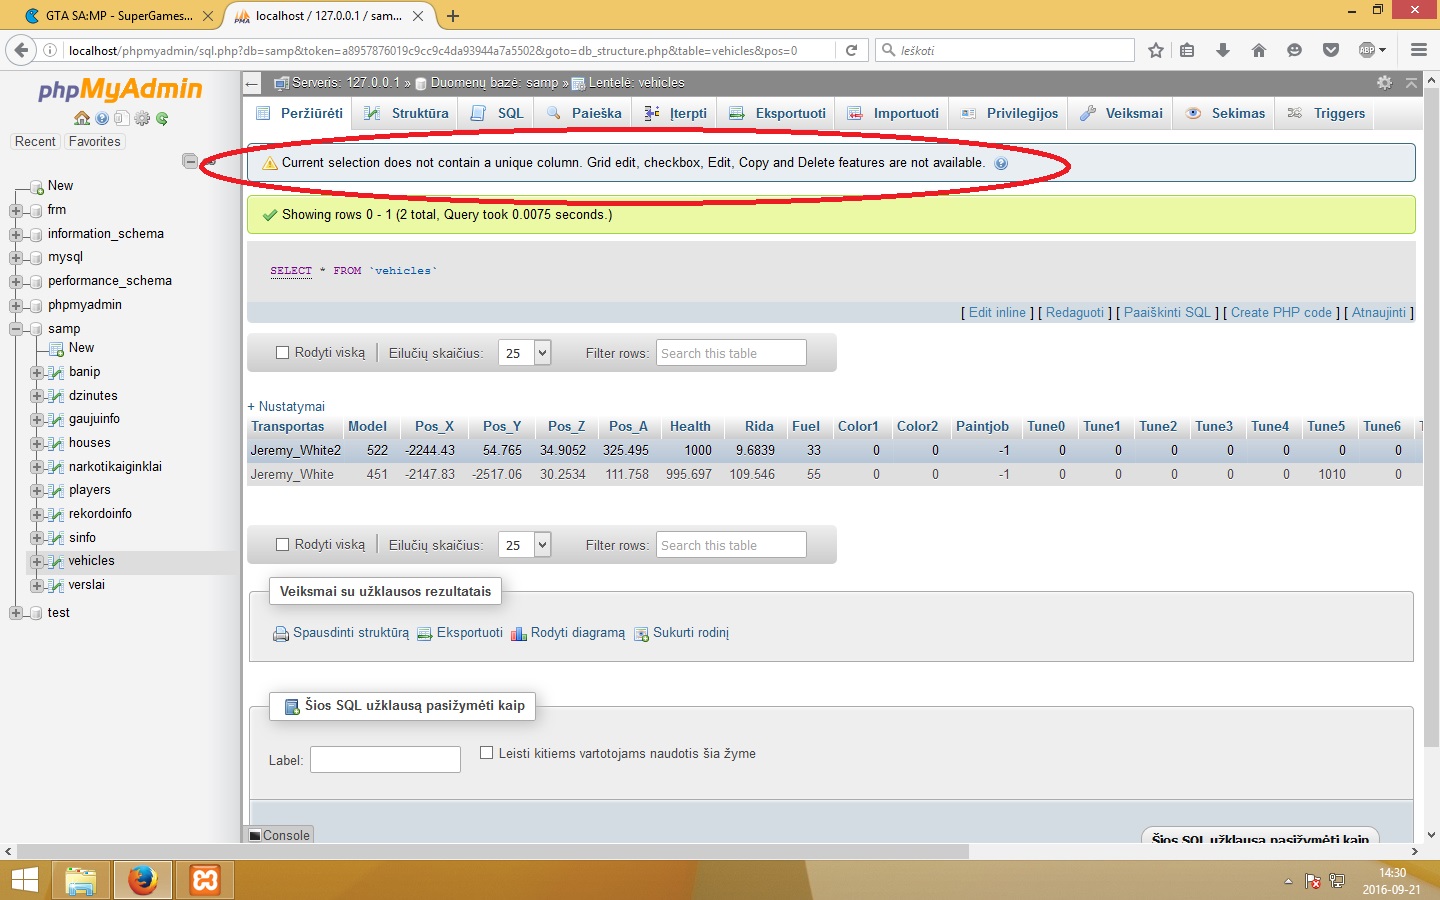Open XAMPP from the Windows taskbar
The width and height of the screenshot is (1440, 900).
(x=205, y=880)
